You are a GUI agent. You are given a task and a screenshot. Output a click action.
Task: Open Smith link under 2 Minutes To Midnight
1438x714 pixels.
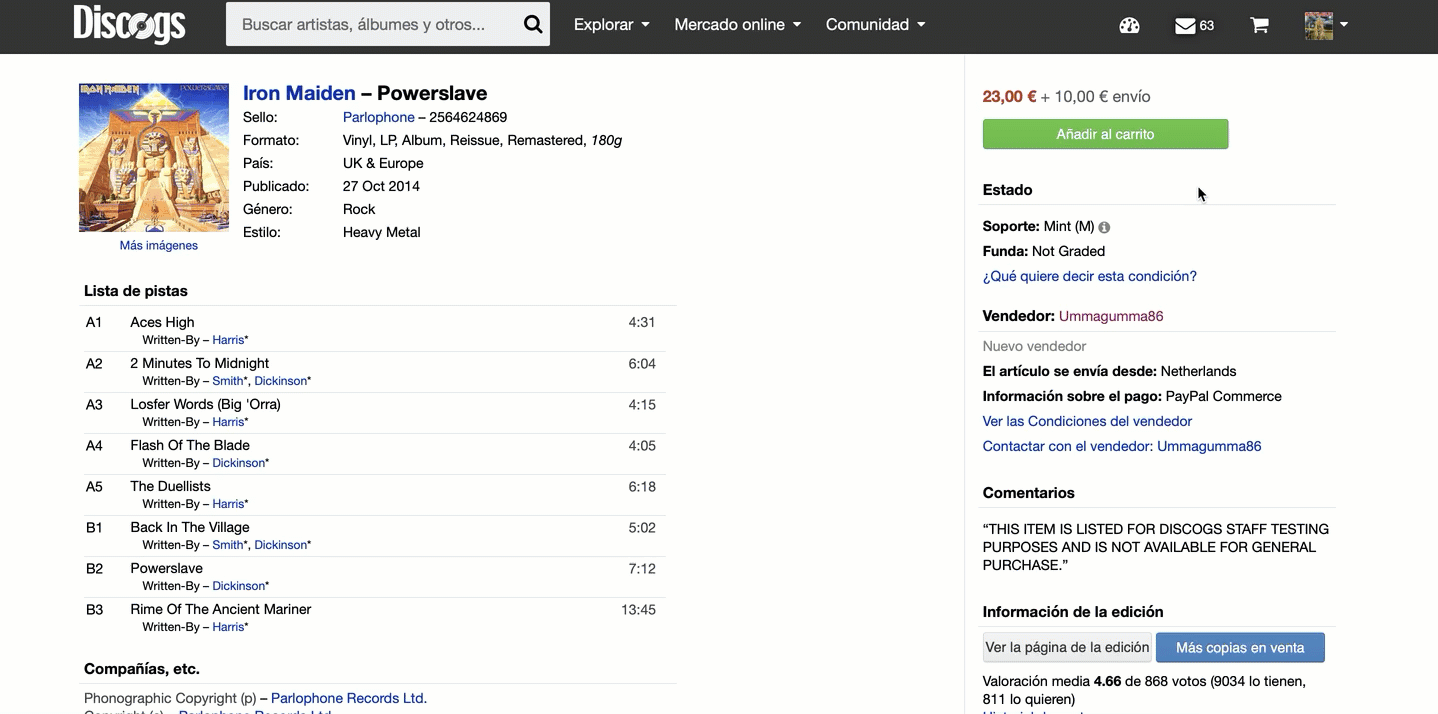point(228,381)
